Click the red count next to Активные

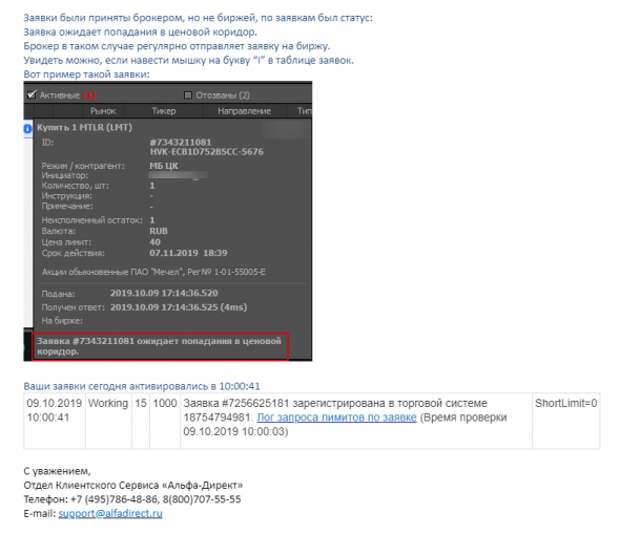pos(88,95)
